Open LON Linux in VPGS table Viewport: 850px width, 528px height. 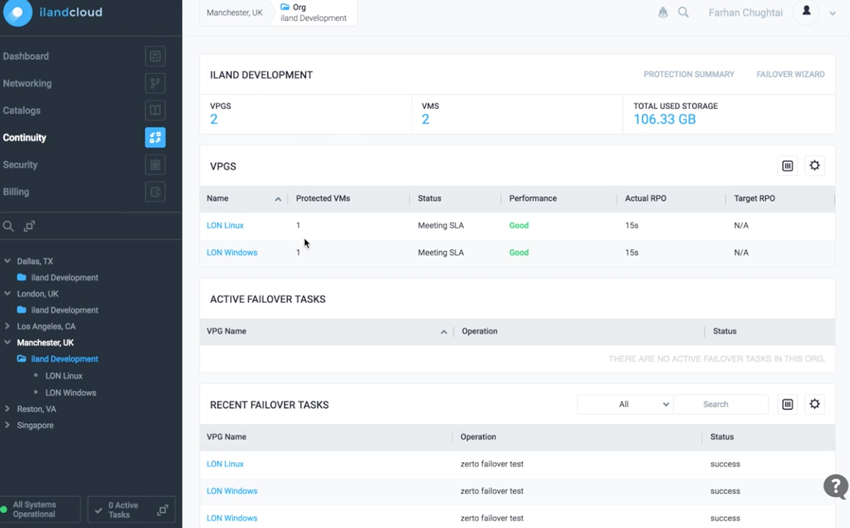[x=225, y=225]
